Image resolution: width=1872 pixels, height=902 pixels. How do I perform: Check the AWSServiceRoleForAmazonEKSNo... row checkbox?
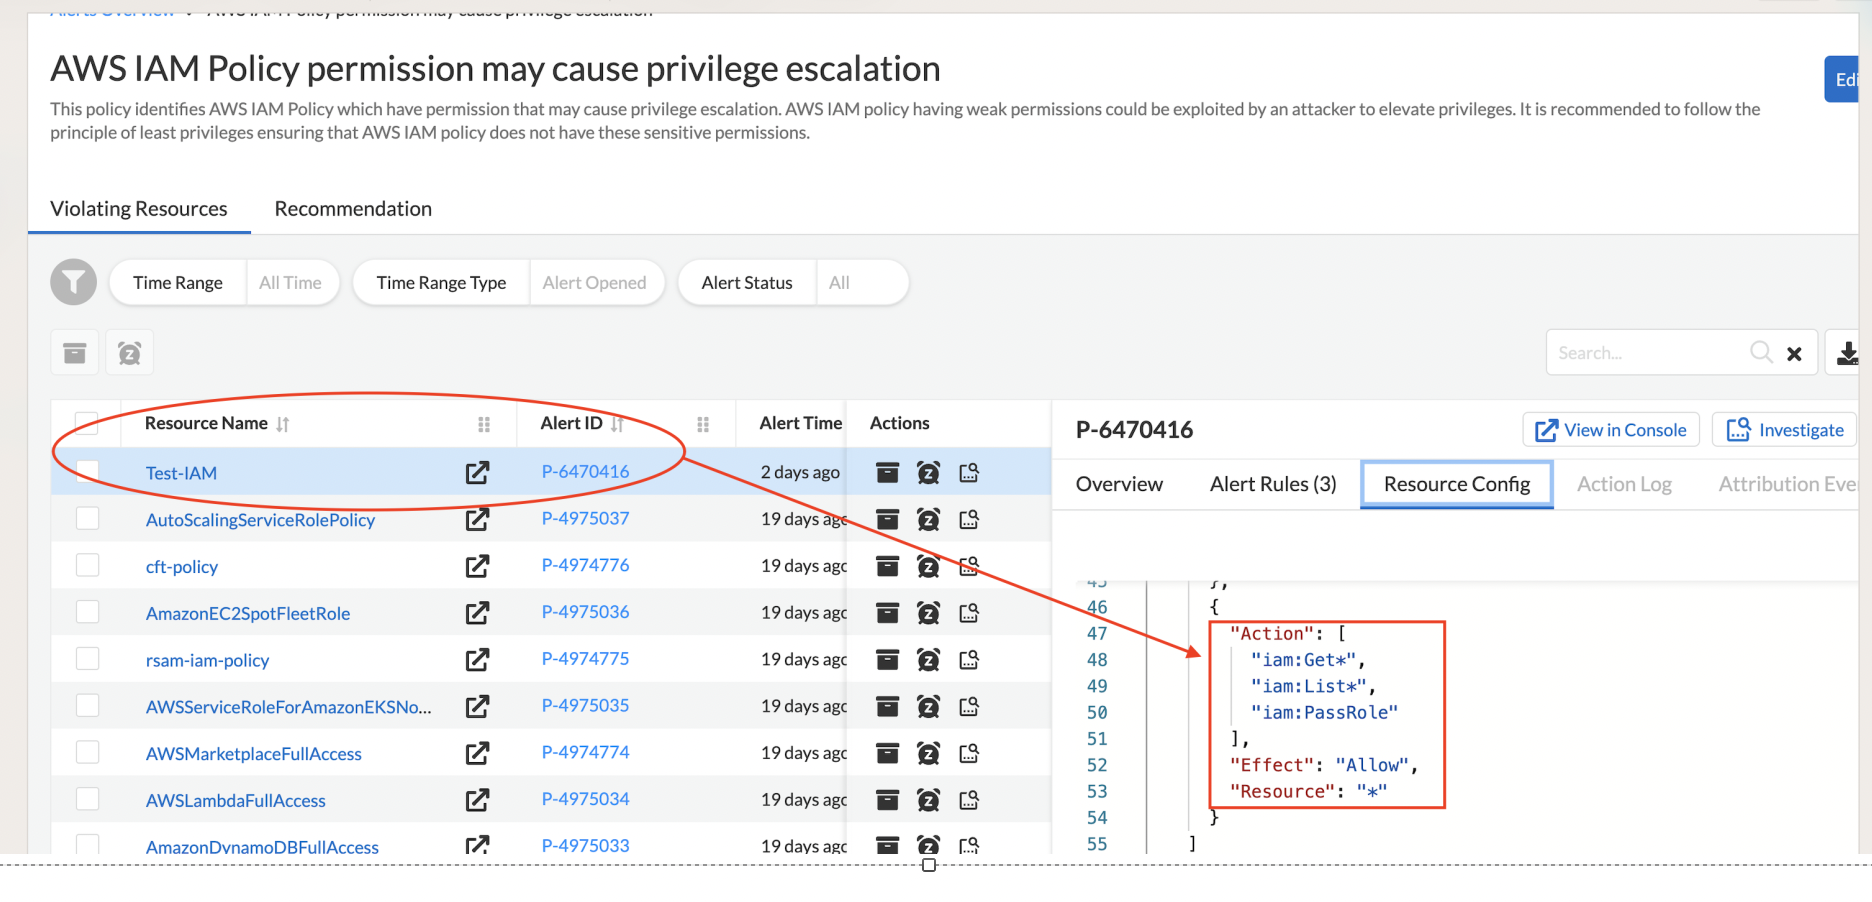(87, 705)
